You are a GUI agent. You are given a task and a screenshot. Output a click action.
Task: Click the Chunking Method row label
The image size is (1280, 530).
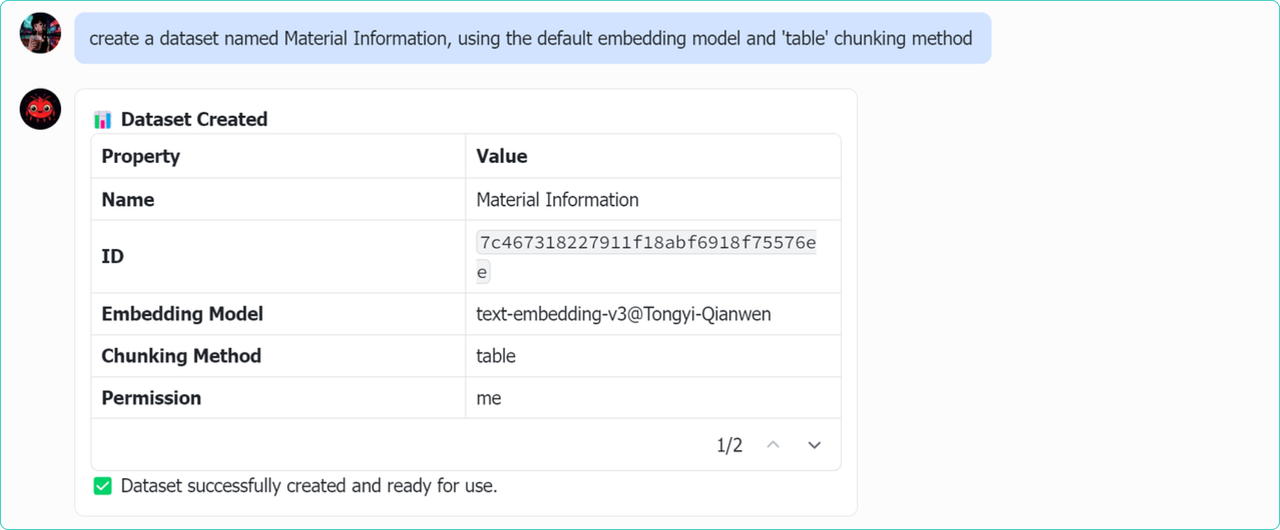pyautogui.click(x=181, y=356)
